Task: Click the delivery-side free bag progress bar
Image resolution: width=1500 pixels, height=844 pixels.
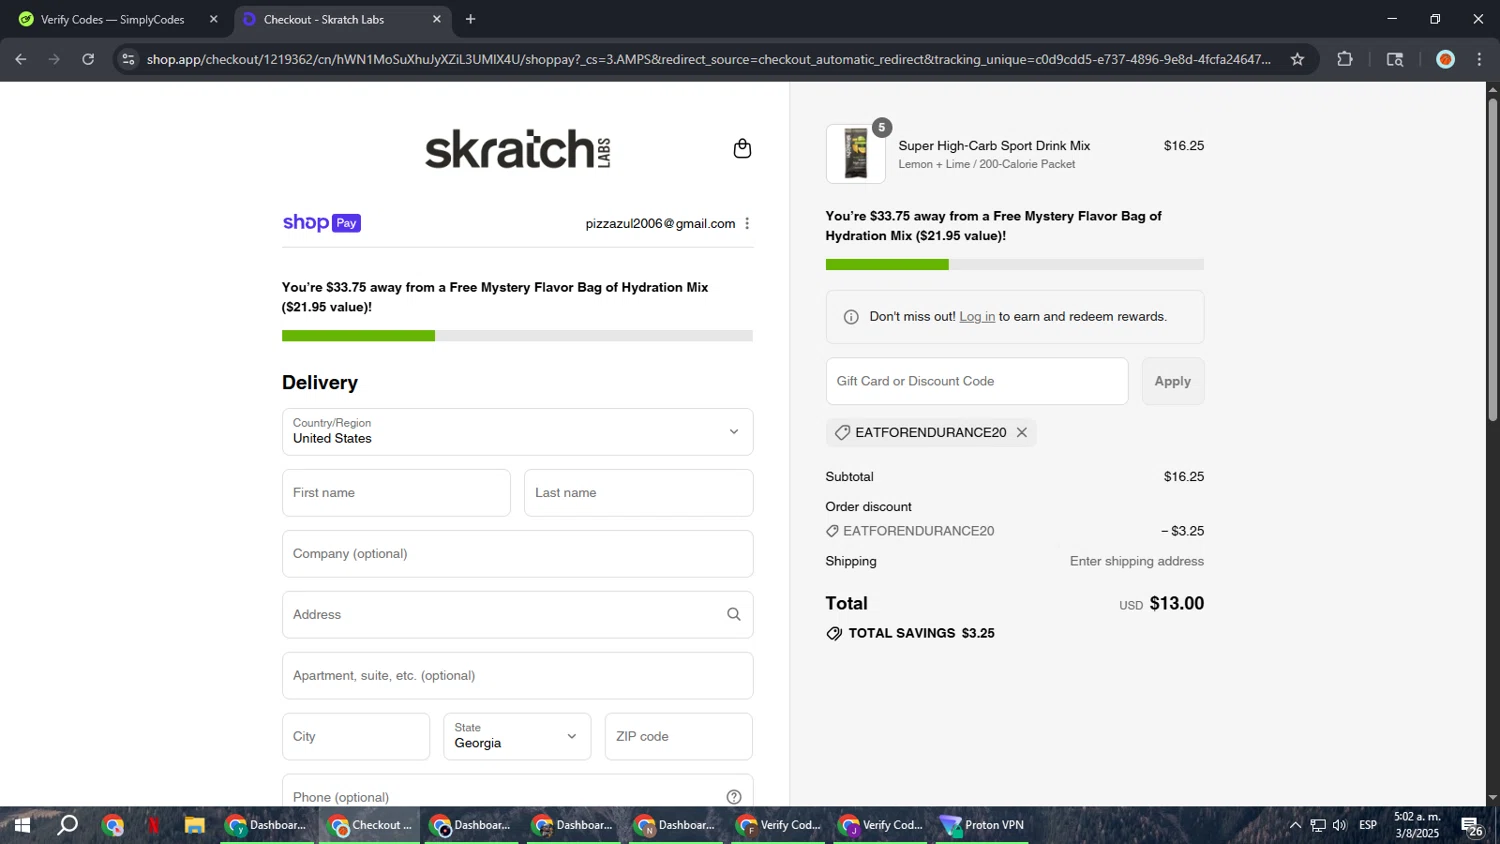Action: (x=517, y=336)
